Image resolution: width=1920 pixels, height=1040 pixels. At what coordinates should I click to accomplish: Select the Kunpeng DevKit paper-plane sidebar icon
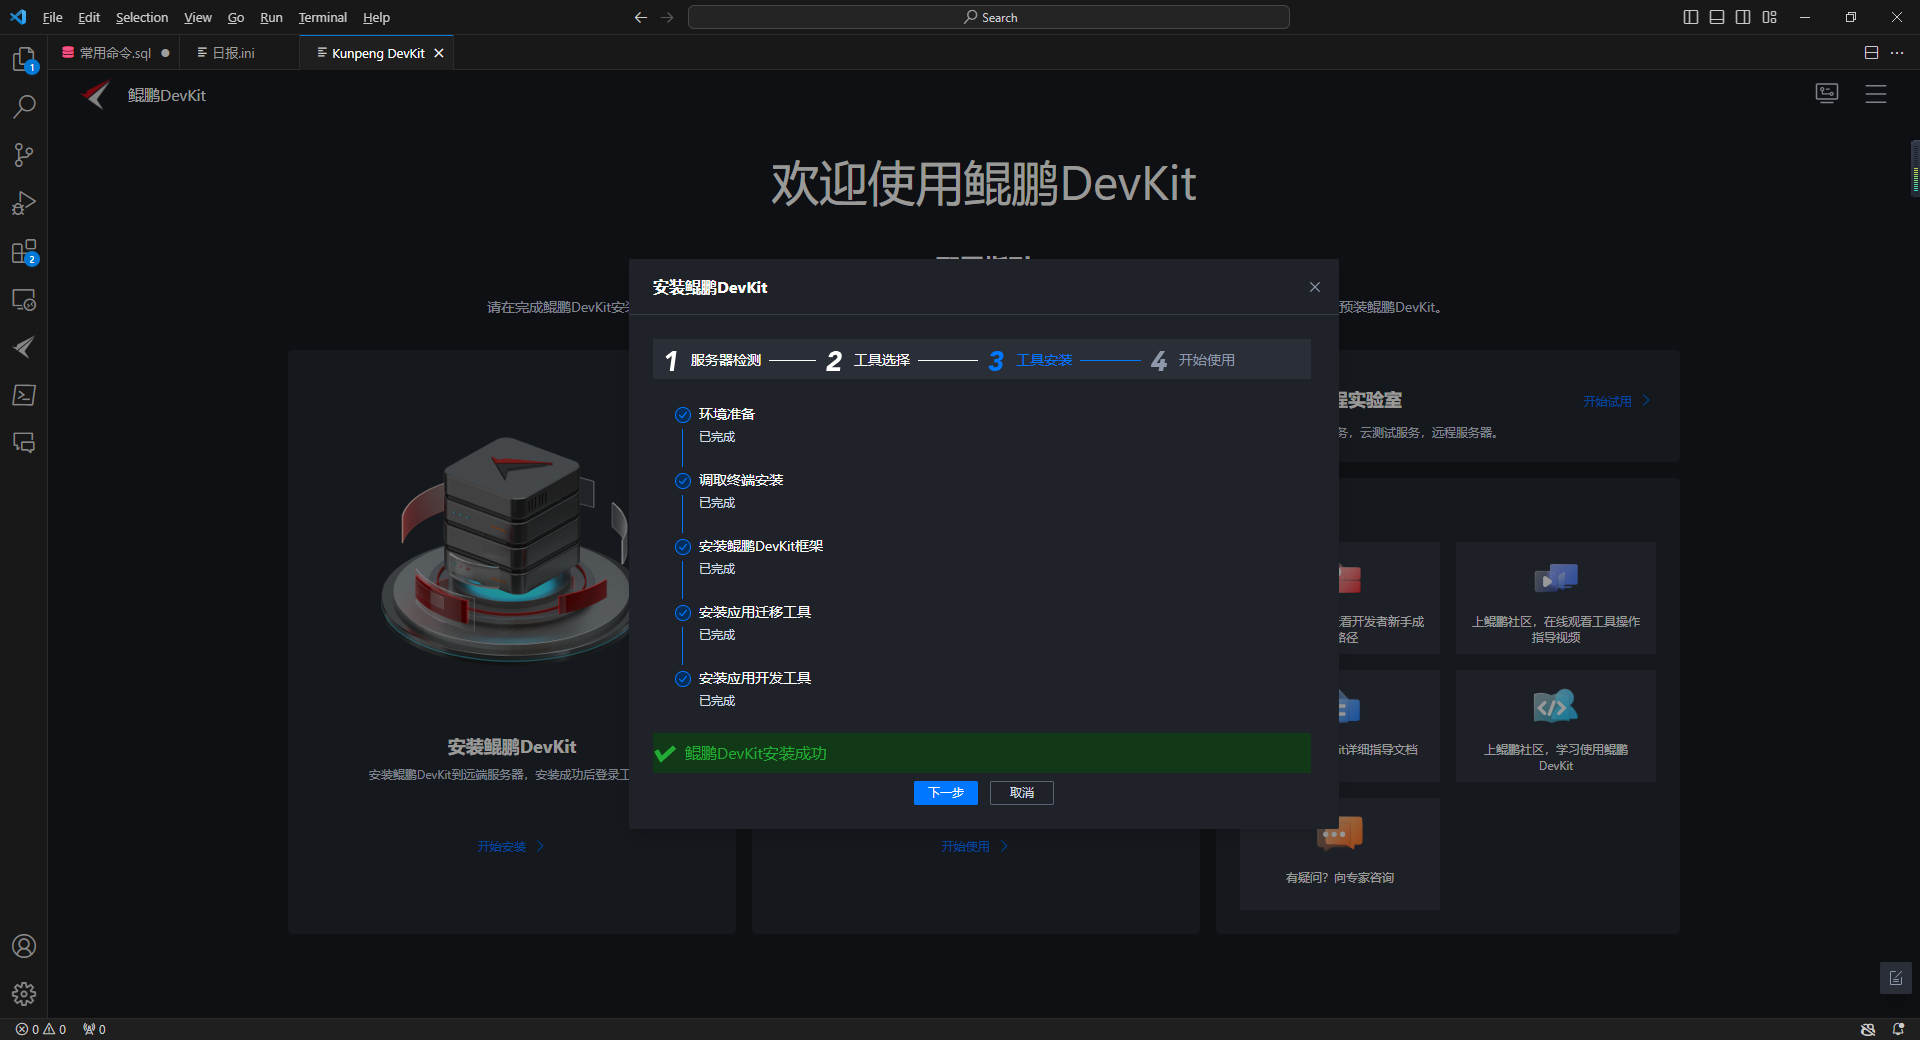[24, 347]
